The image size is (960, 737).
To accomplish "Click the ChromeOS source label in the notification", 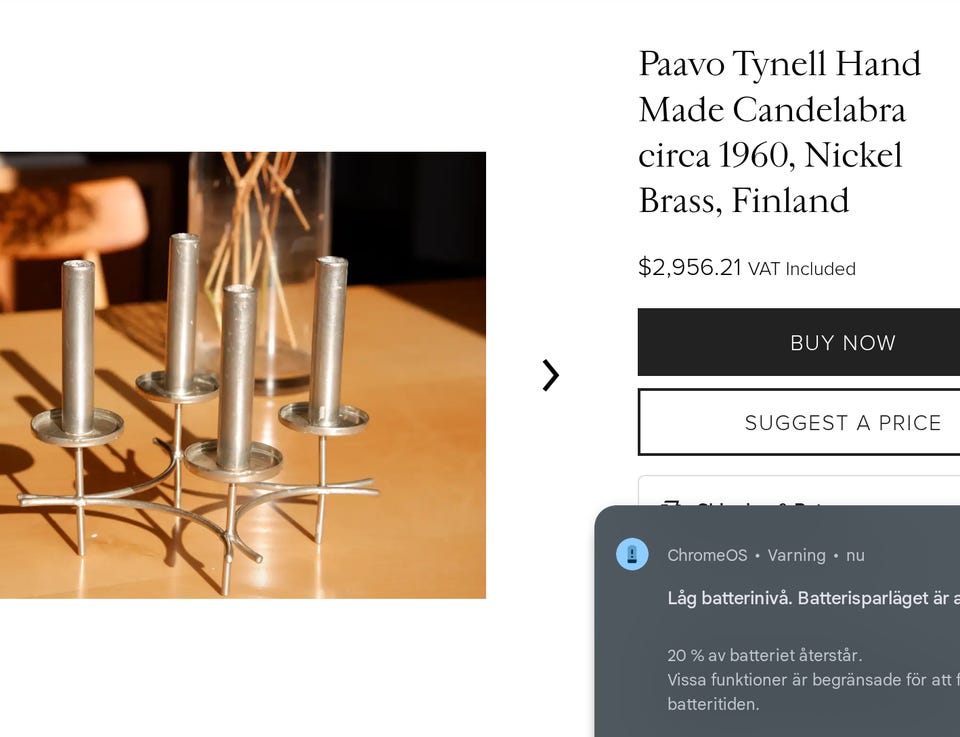I will pos(707,555).
